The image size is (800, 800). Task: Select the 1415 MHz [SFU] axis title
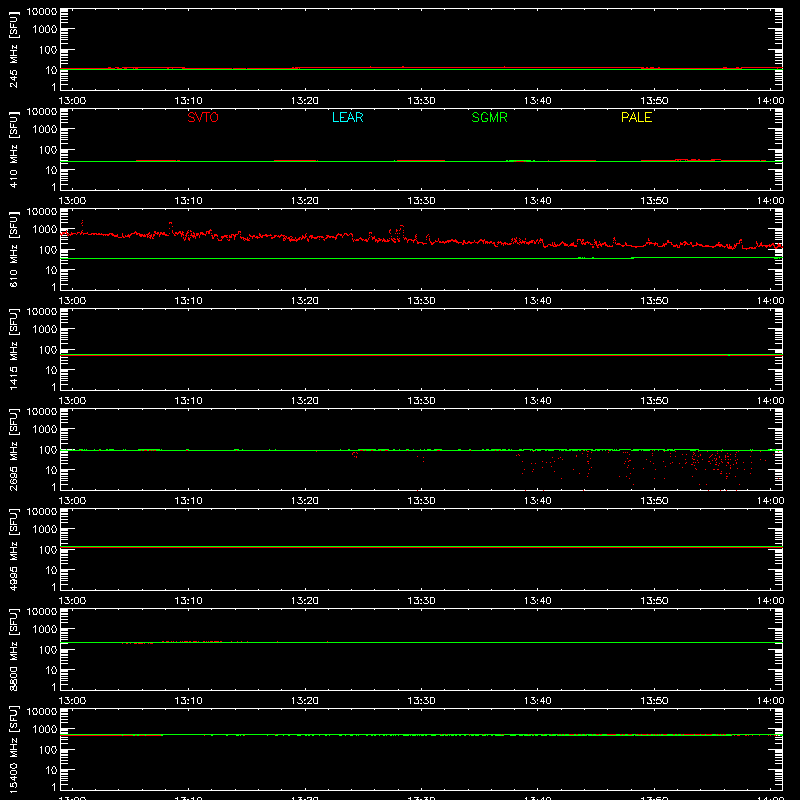click(x=13, y=349)
